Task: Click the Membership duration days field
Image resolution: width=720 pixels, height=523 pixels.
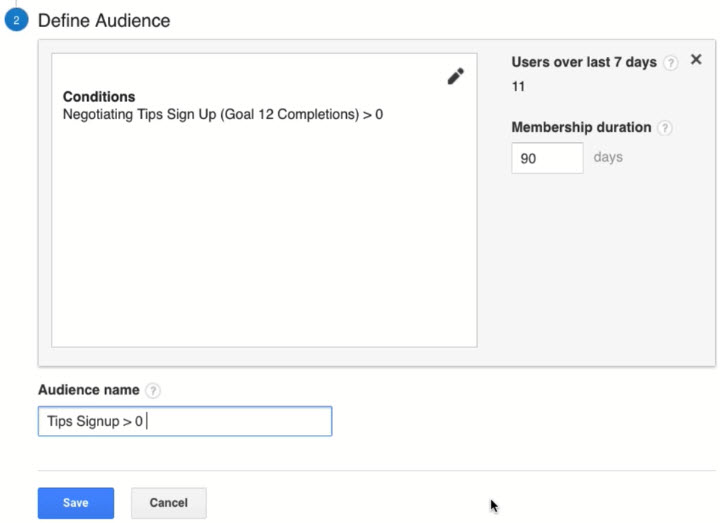Action: 547,158
